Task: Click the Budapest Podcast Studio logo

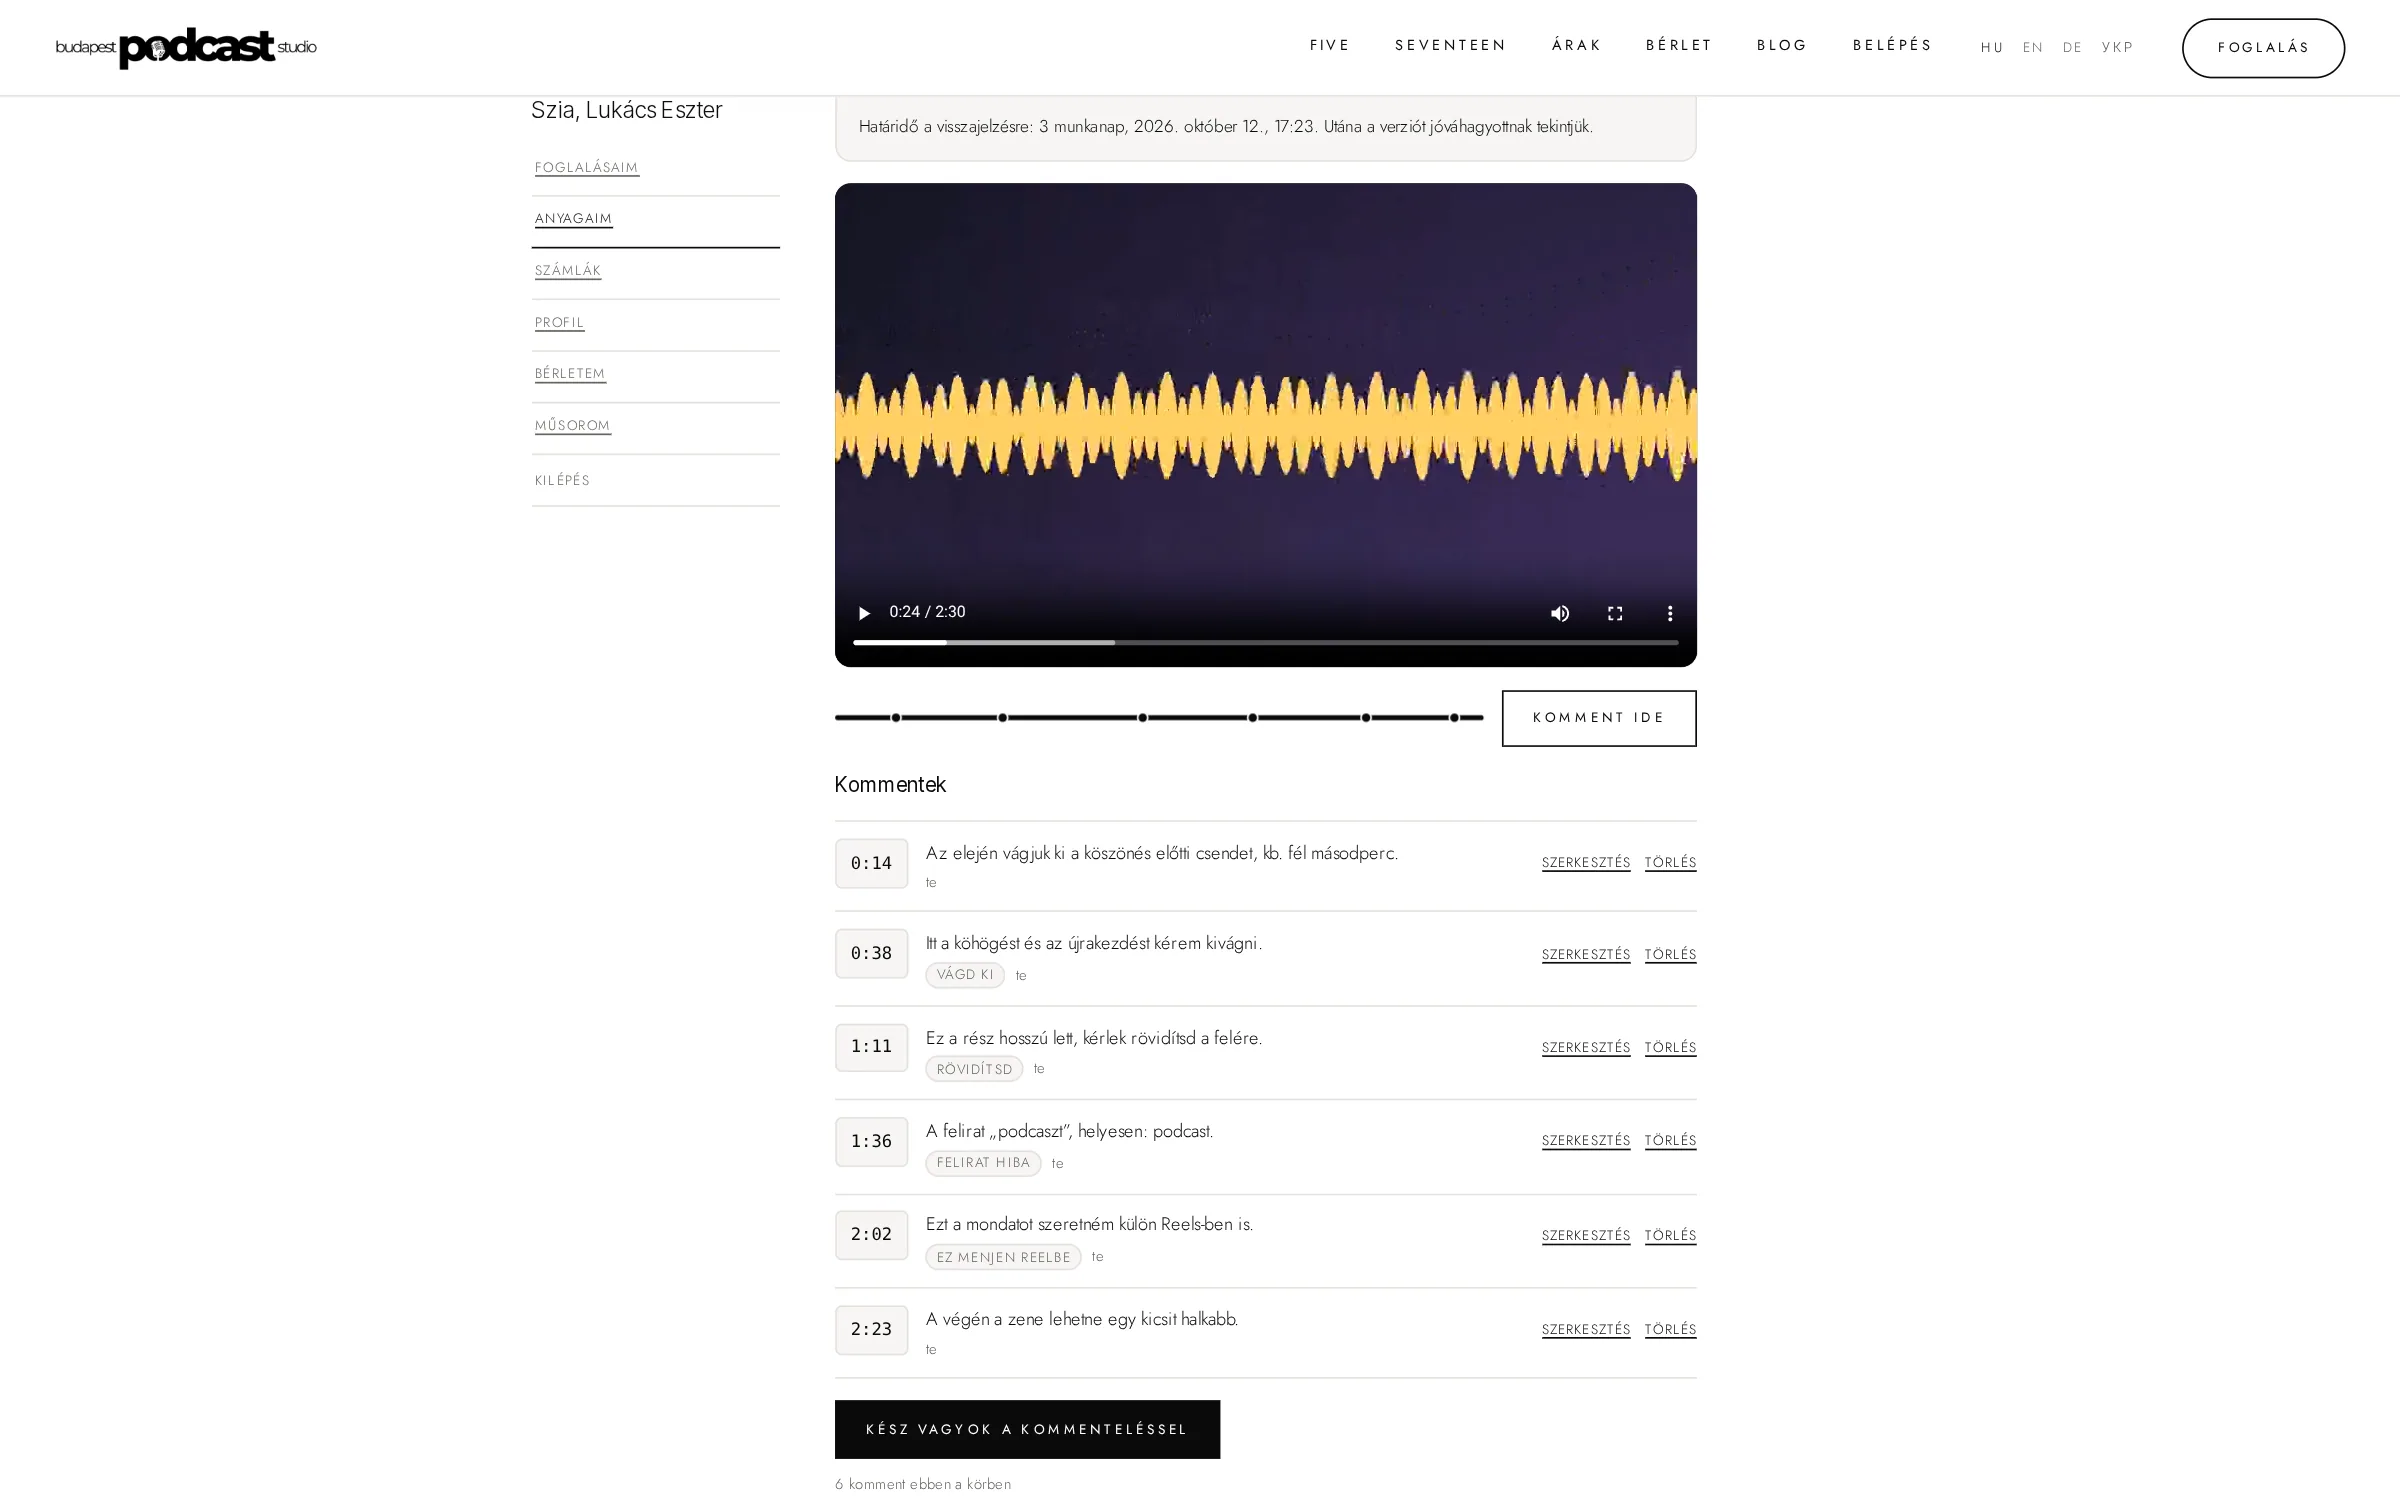Action: (x=186, y=47)
